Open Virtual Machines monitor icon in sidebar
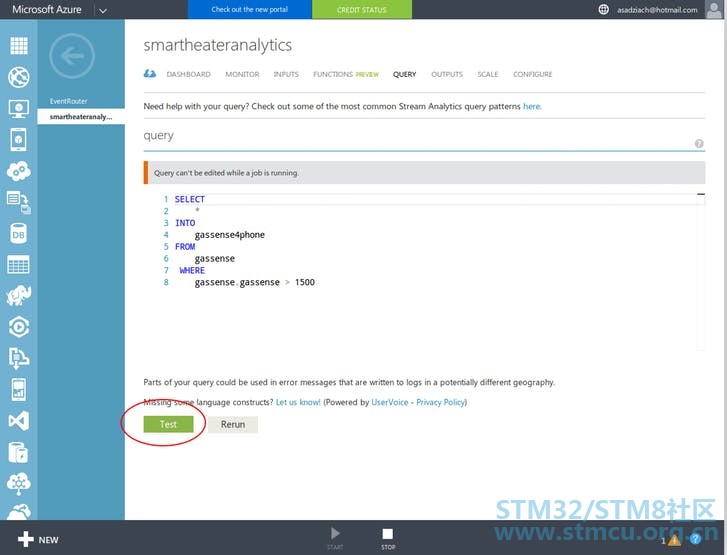 (x=18, y=108)
